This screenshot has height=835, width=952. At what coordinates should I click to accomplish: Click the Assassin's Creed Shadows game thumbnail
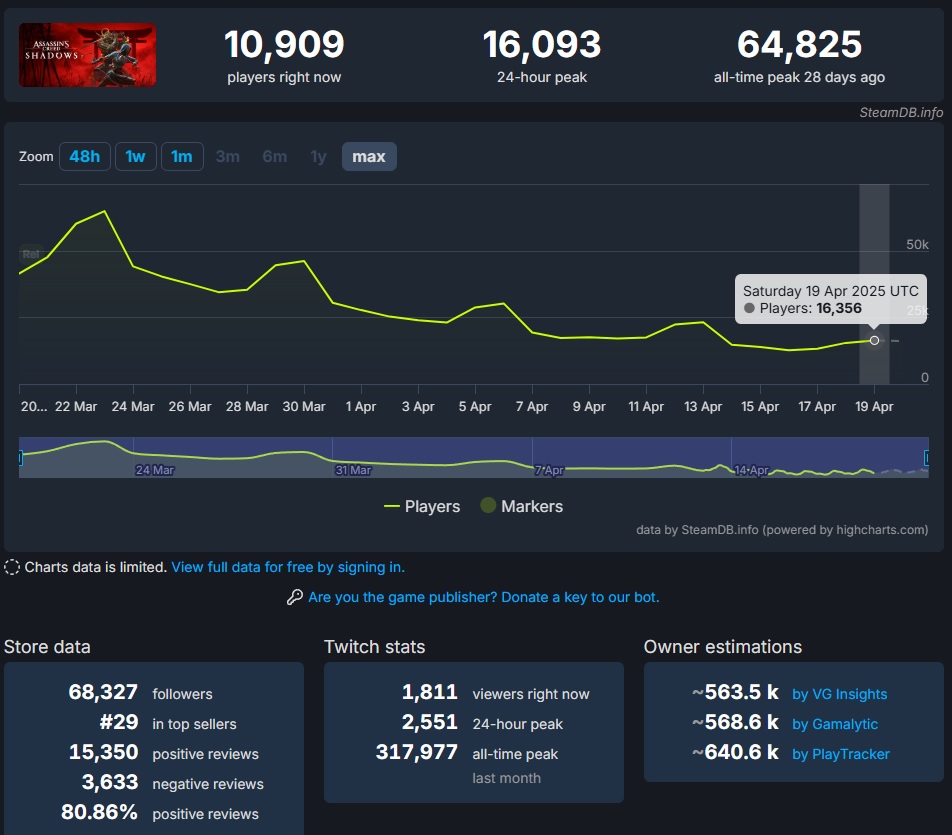(87, 55)
